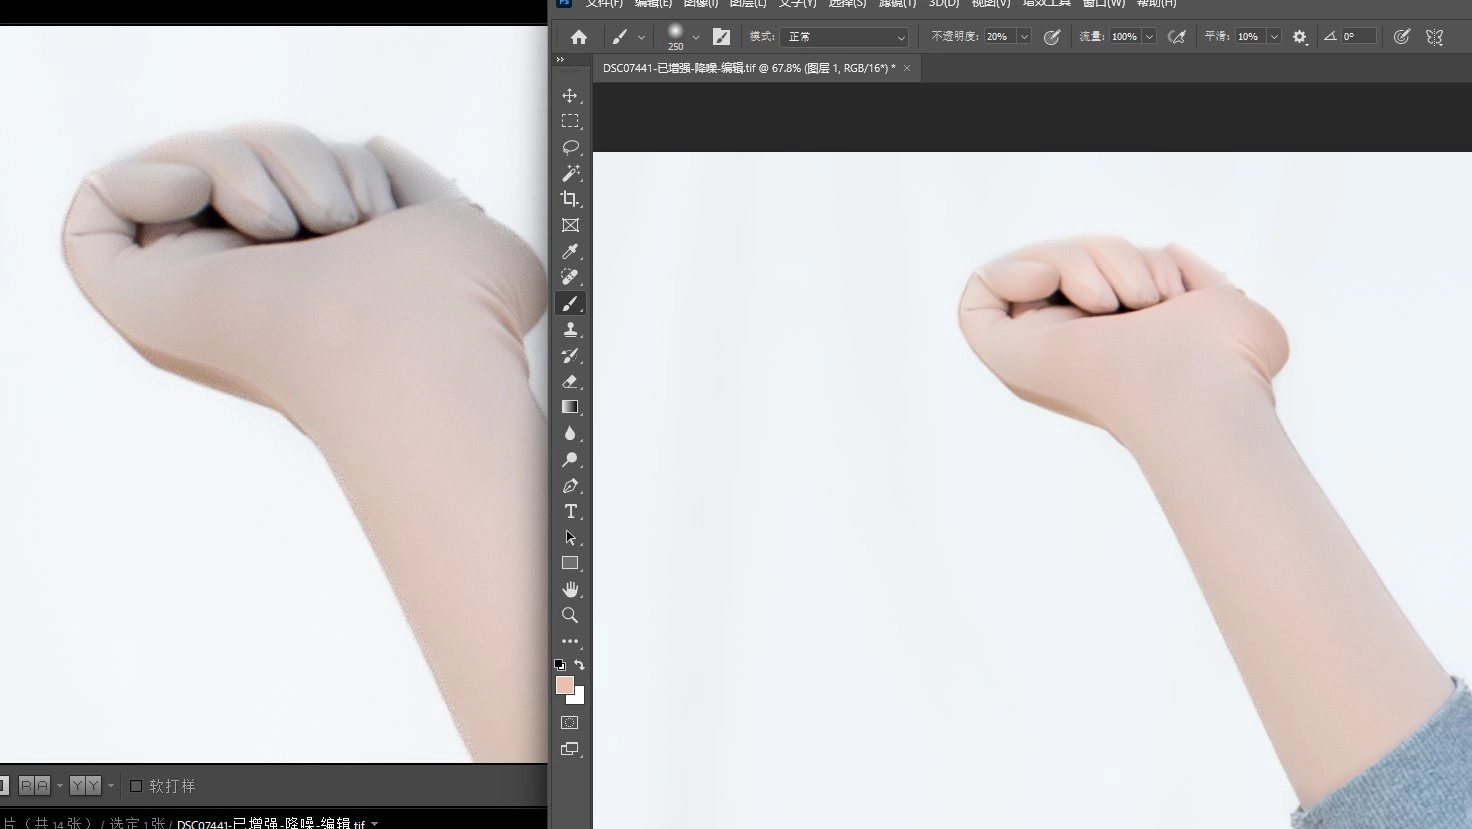The height and width of the screenshot is (829, 1472).
Task: Open the brush preset picker size dropdown
Action: 696,38
